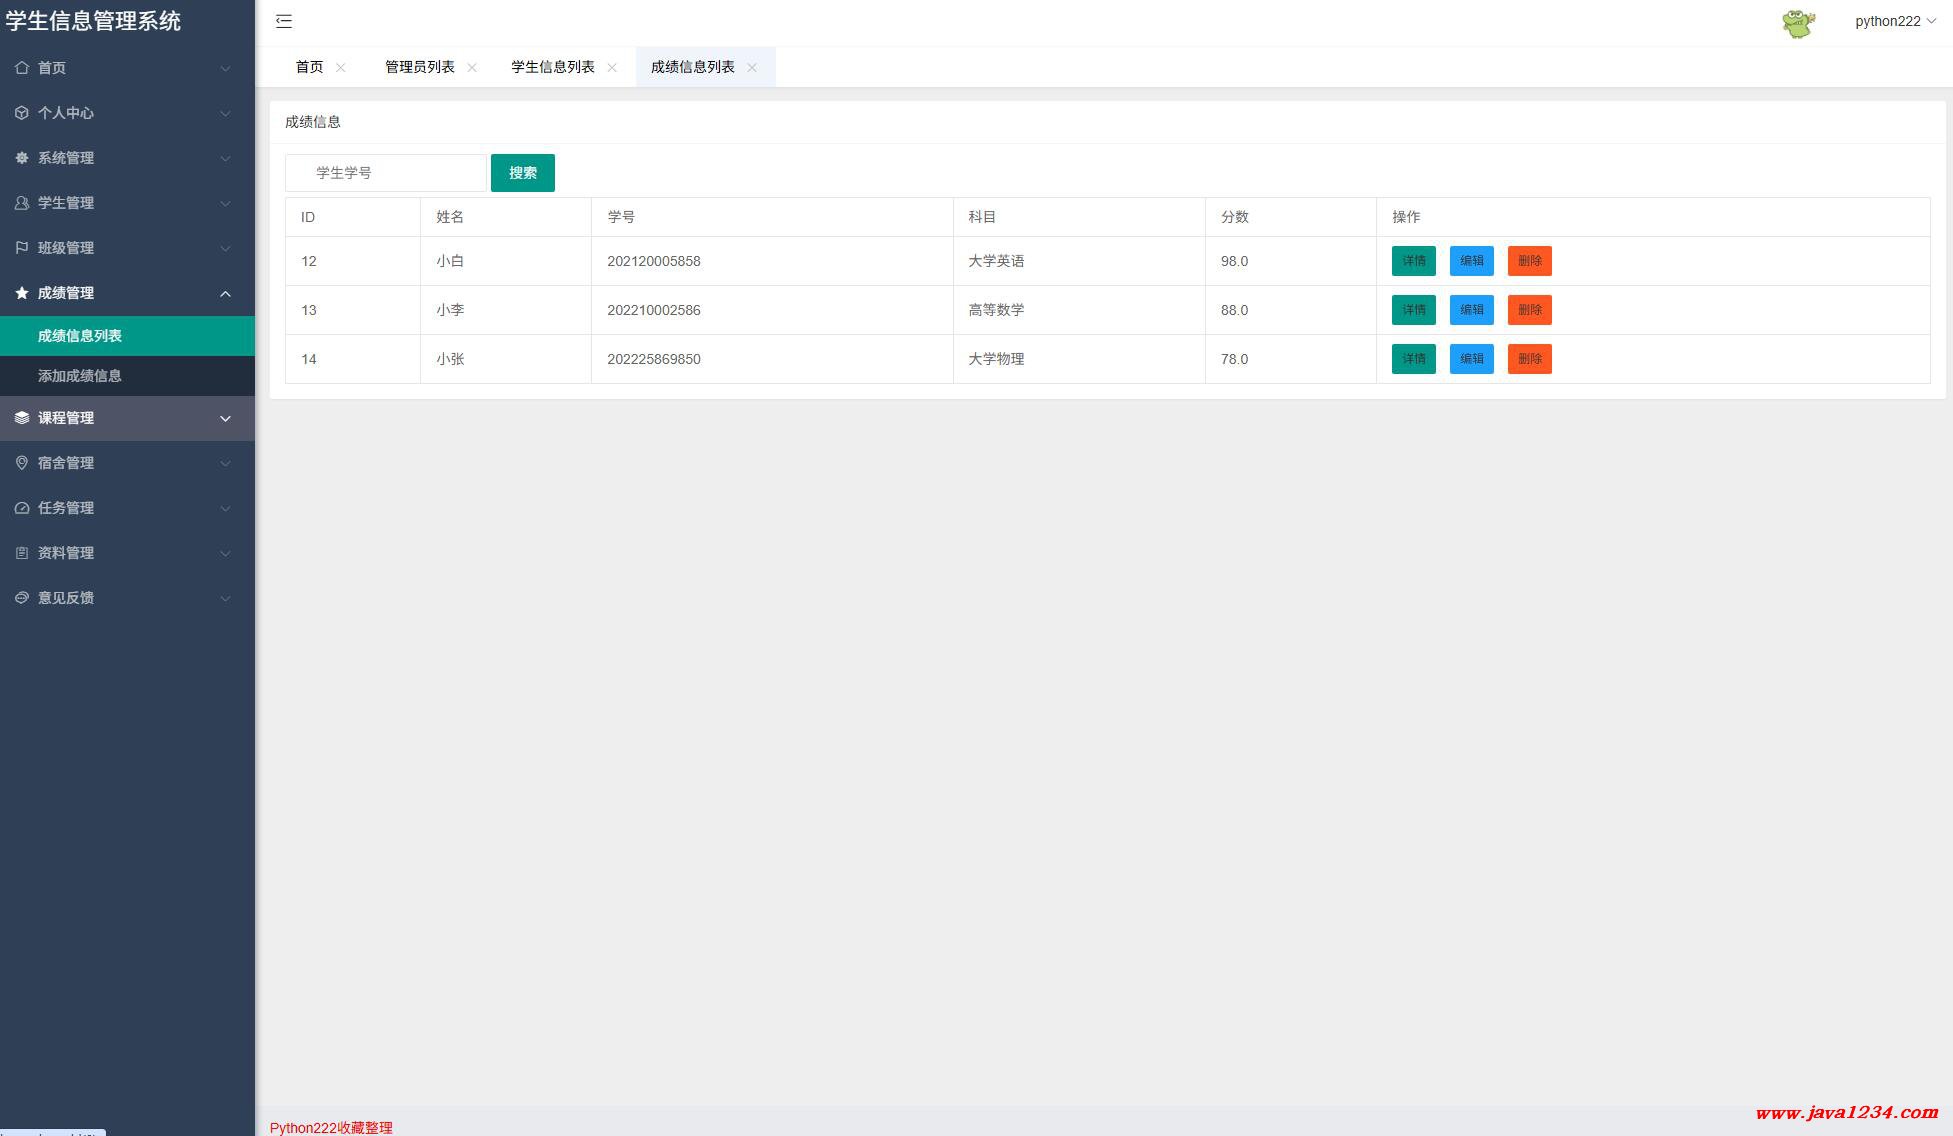Click the sidebar collapse icon in header
The image size is (1953, 1136).
tap(284, 21)
